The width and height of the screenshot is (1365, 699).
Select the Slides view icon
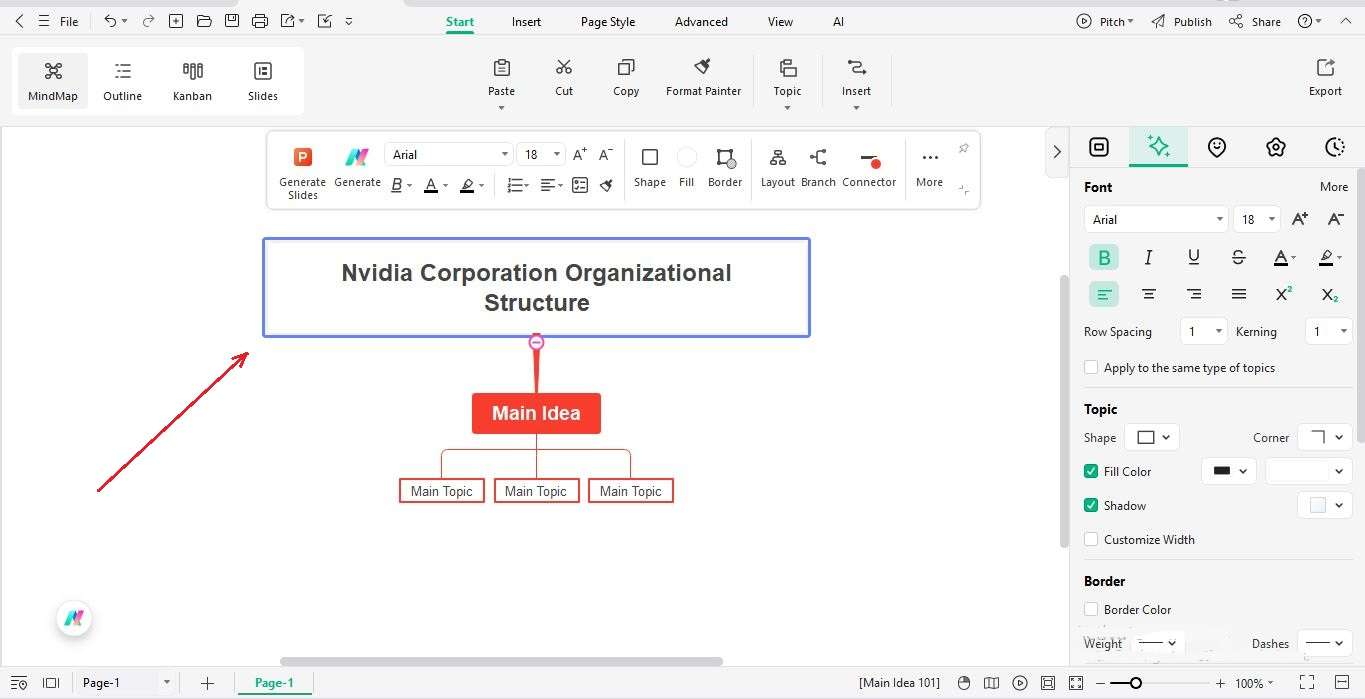click(262, 80)
